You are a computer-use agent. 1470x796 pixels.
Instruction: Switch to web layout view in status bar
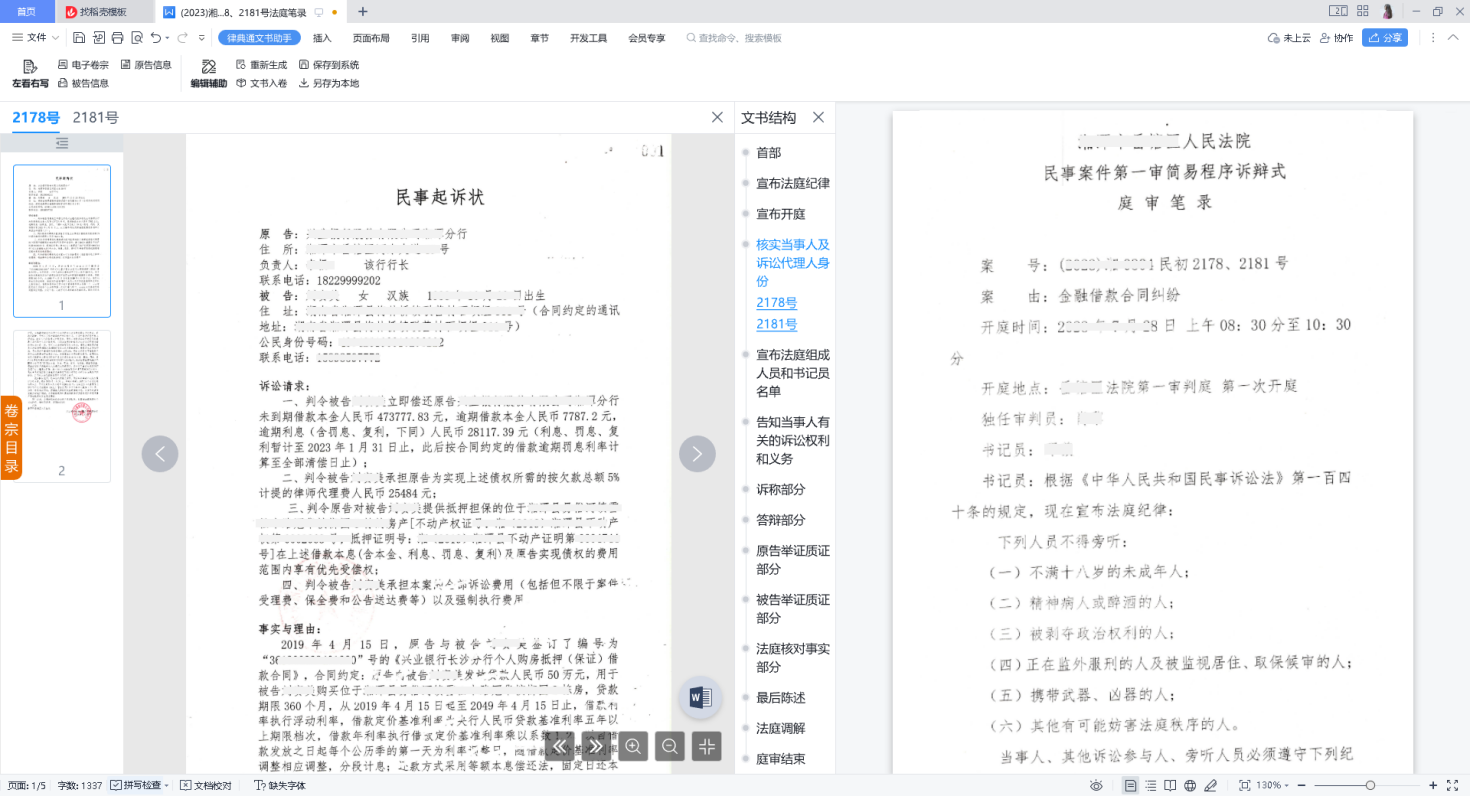click(1191, 786)
